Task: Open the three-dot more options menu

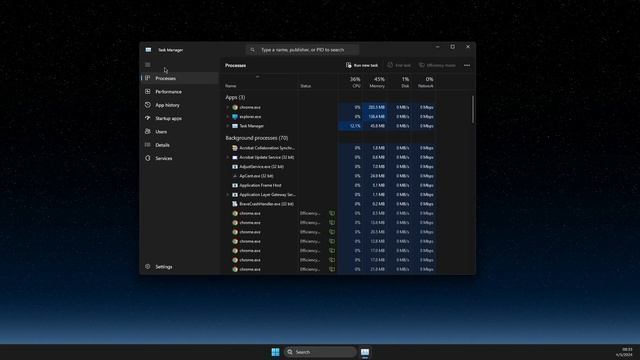Action: point(467,65)
